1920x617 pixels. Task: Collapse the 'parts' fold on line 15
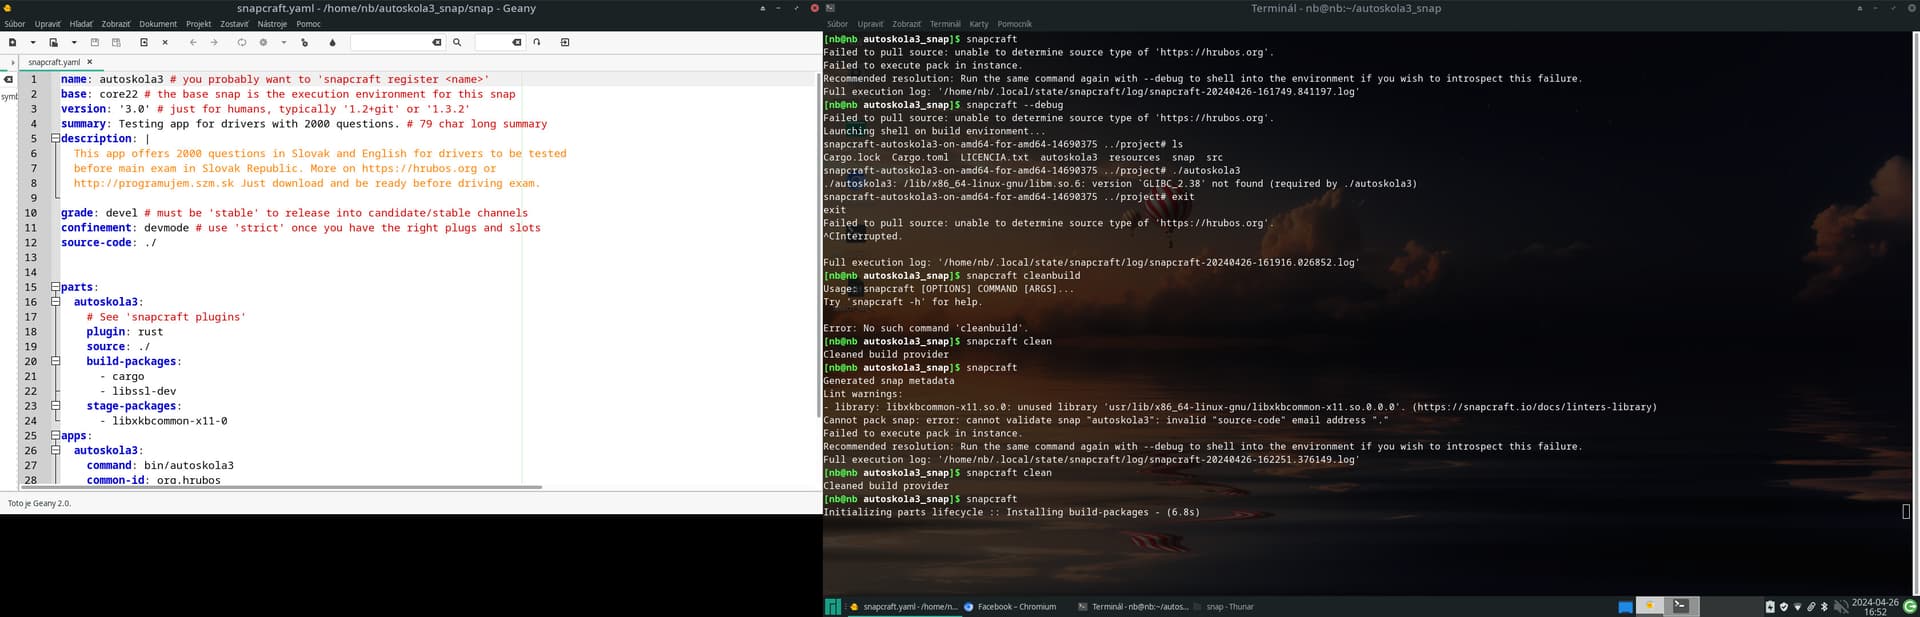pyautogui.click(x=56, y=287)
